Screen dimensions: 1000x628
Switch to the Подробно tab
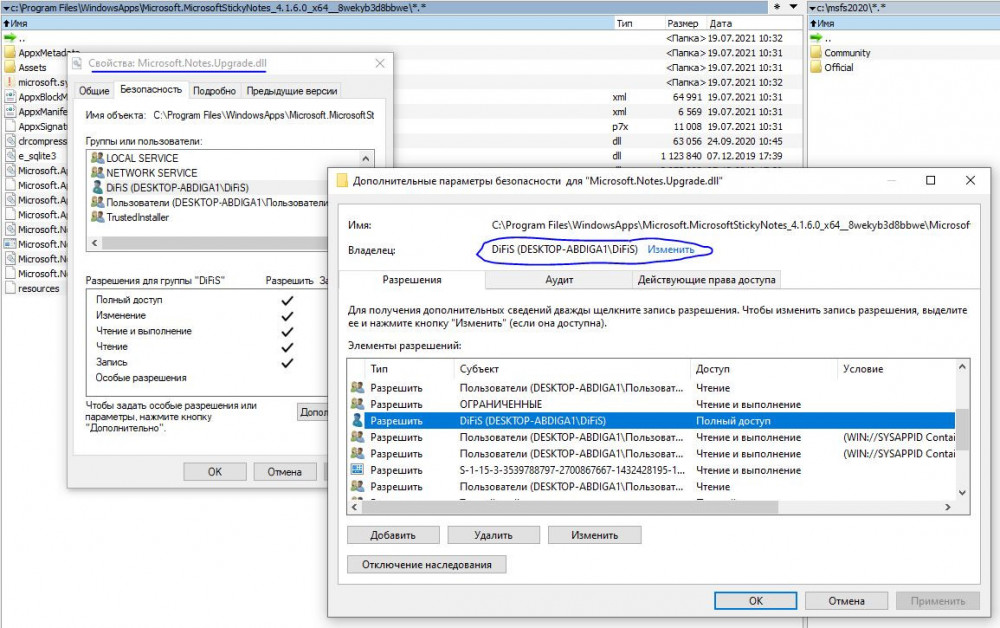(x=213, y=90)
